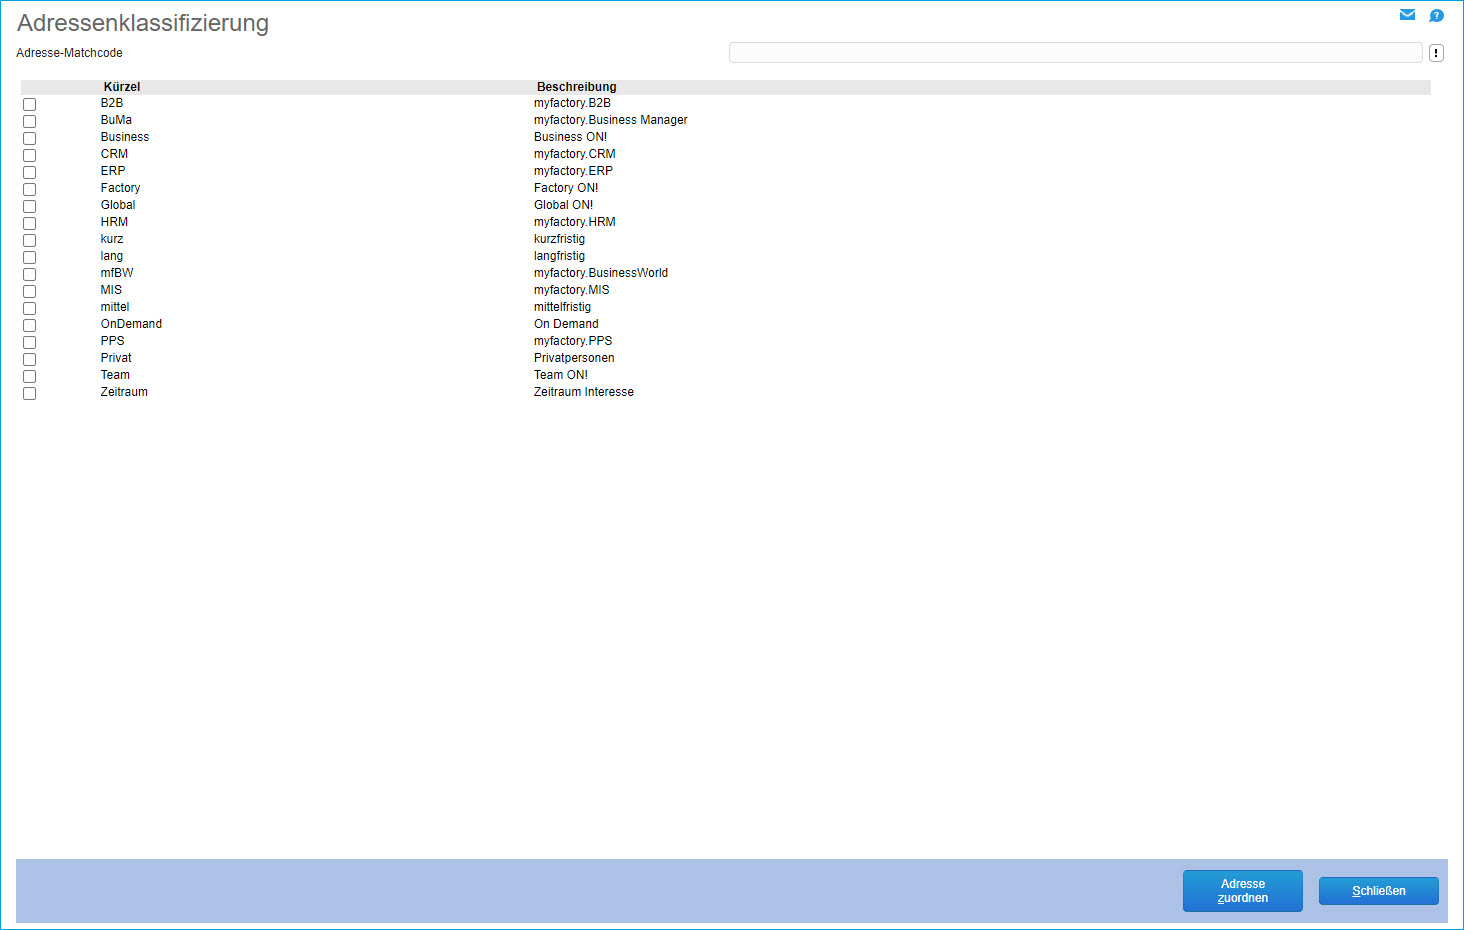Select the myfactory.ERP description
1464x930 pixels.
tap(573, 171)
